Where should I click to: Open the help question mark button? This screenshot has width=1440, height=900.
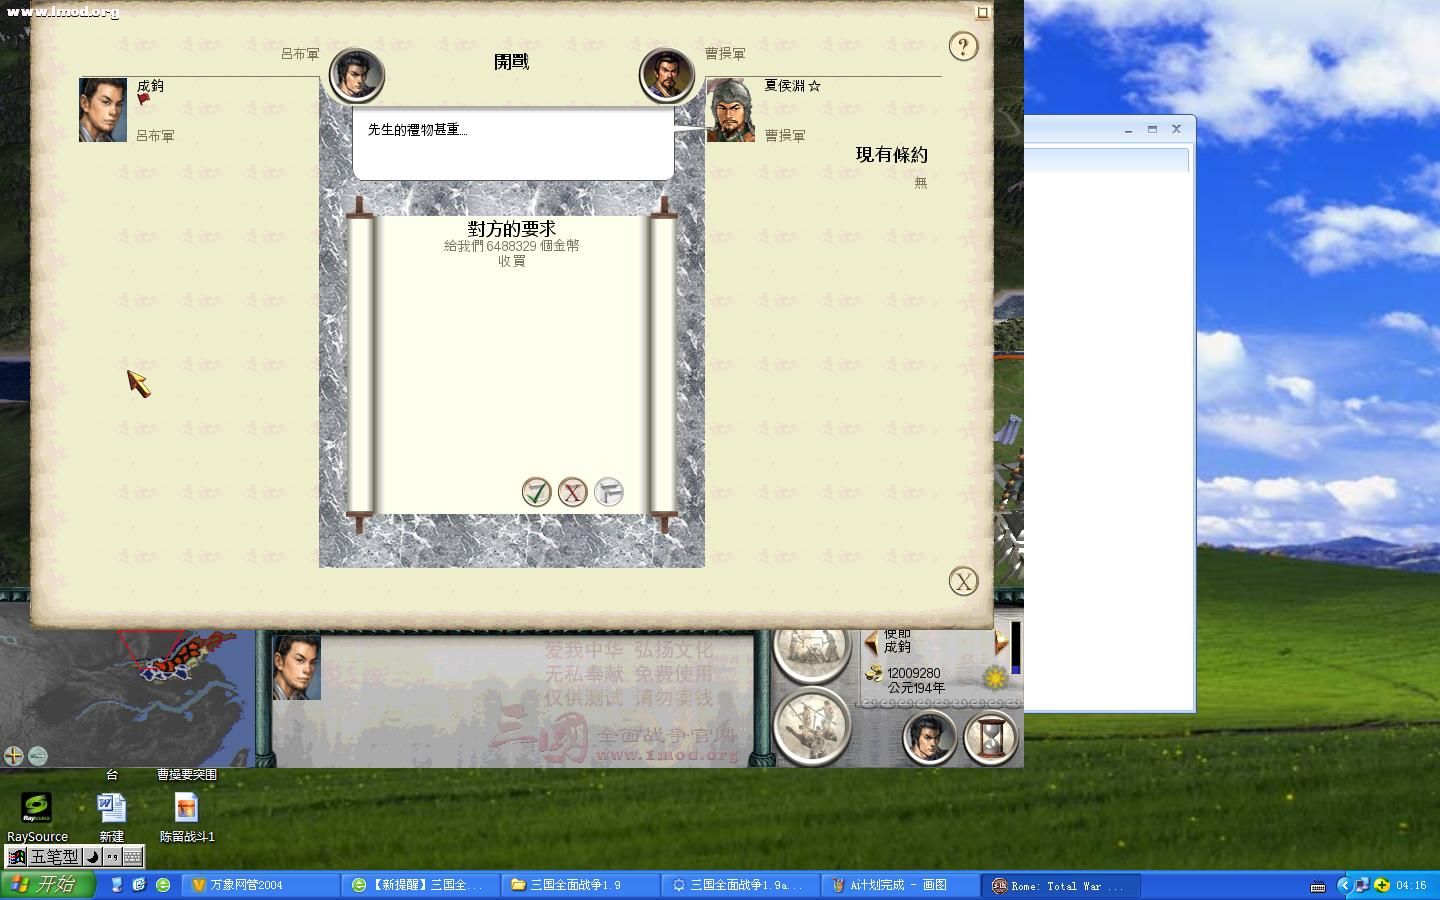(963, 46)
